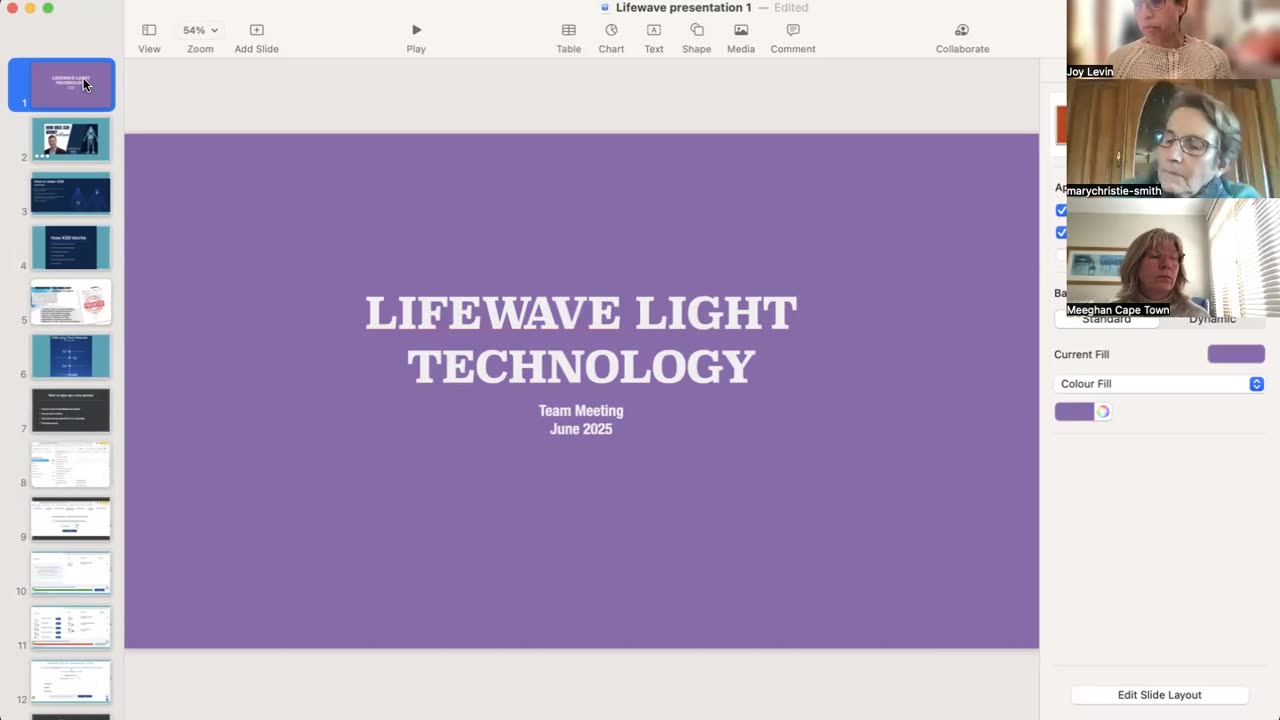Select slide 3 thumbnail
1280x720 pixels.
pyautogui.click(x=71, y=193)
